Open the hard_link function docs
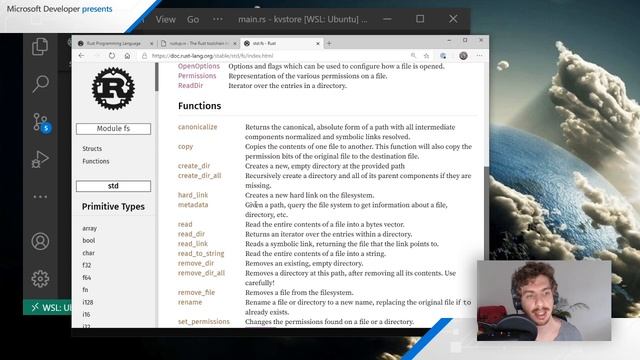This screenshot has width=640, height=360. click(193, 195)
